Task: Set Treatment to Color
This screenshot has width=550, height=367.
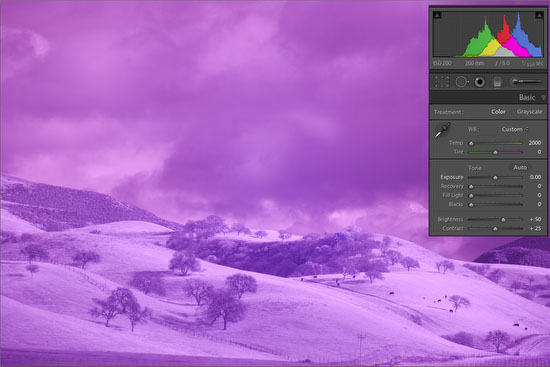Action: [498, 112]
